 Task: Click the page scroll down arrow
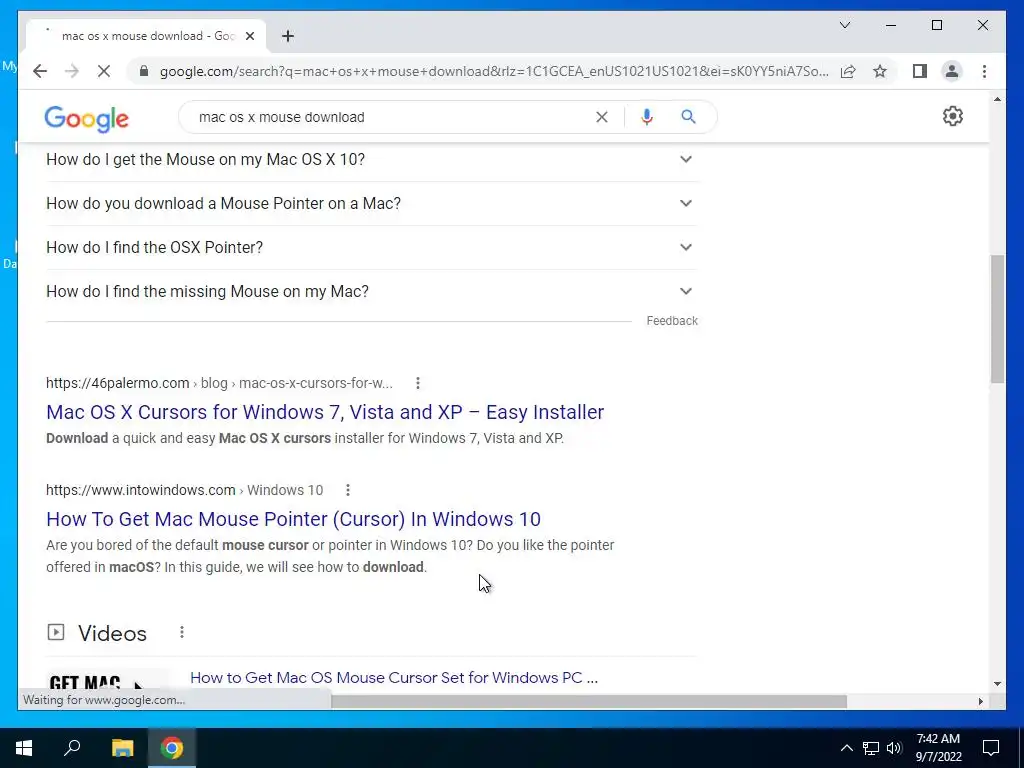(997, 684)
